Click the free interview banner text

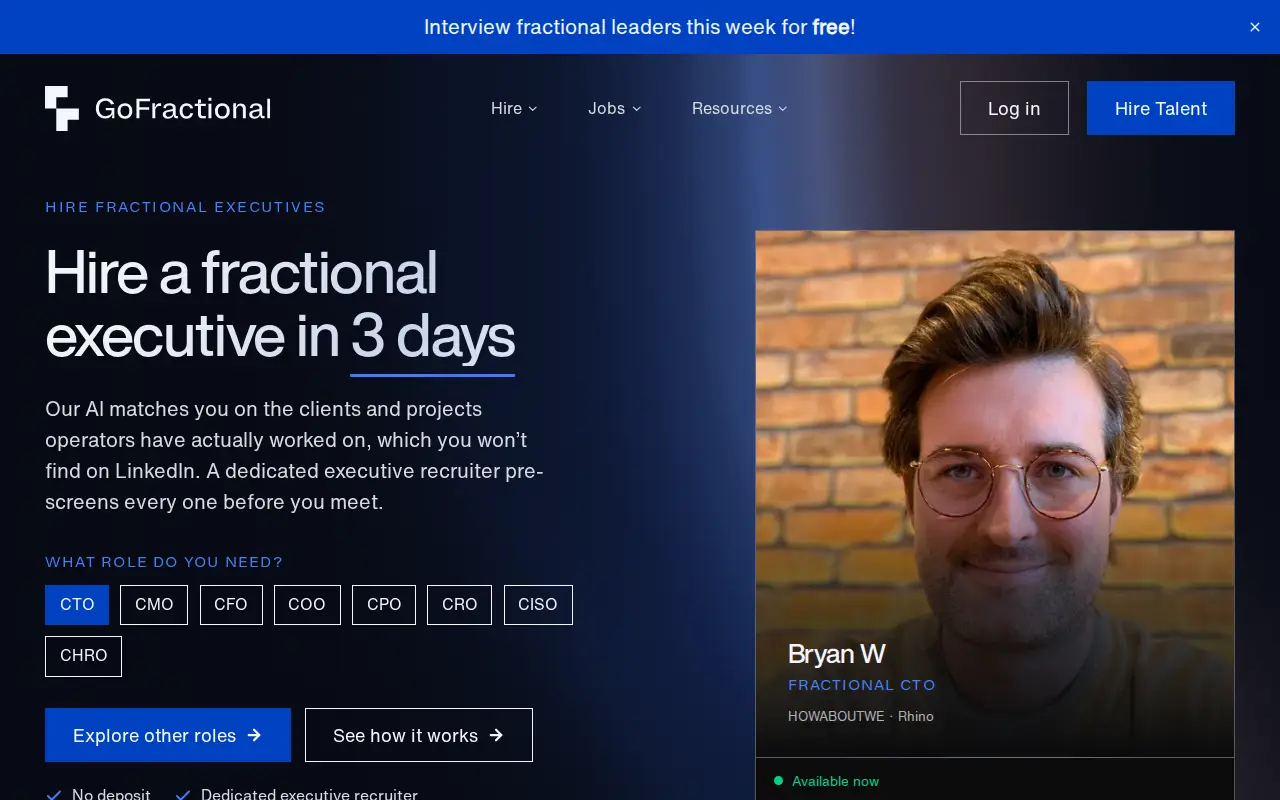coord(640,27)
